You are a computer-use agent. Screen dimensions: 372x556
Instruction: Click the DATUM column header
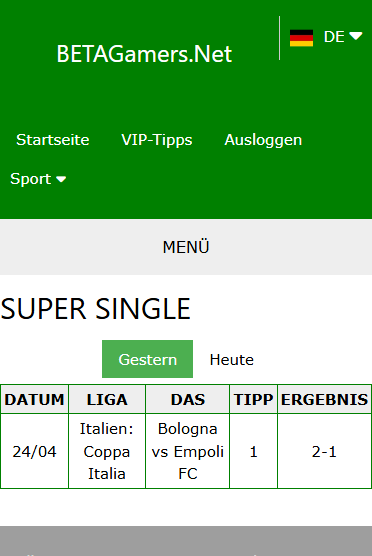(34, 399)
